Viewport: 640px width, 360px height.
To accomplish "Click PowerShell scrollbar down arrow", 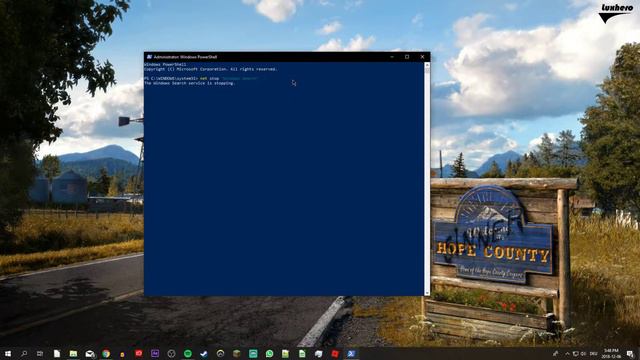I will tap(427, 293).
